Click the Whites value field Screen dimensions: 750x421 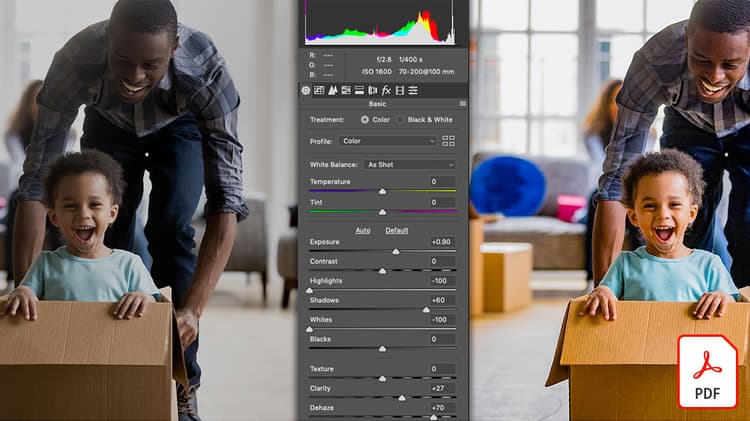point(442,320)
